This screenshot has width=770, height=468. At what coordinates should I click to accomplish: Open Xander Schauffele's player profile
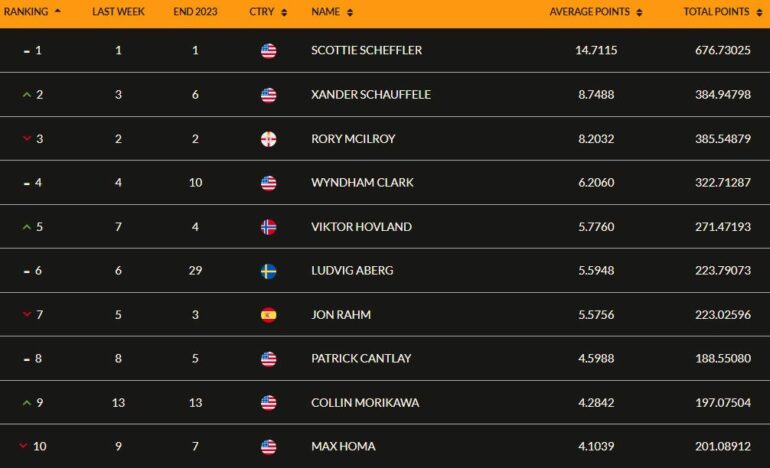371,94
